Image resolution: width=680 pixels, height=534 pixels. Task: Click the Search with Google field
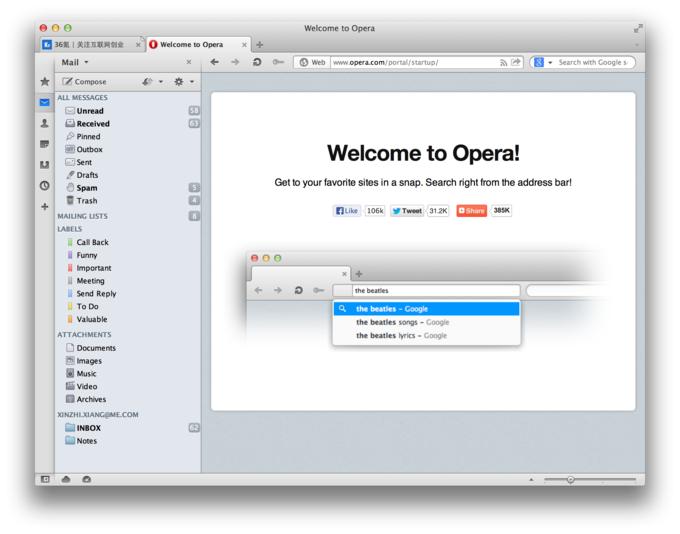[592, 62]
